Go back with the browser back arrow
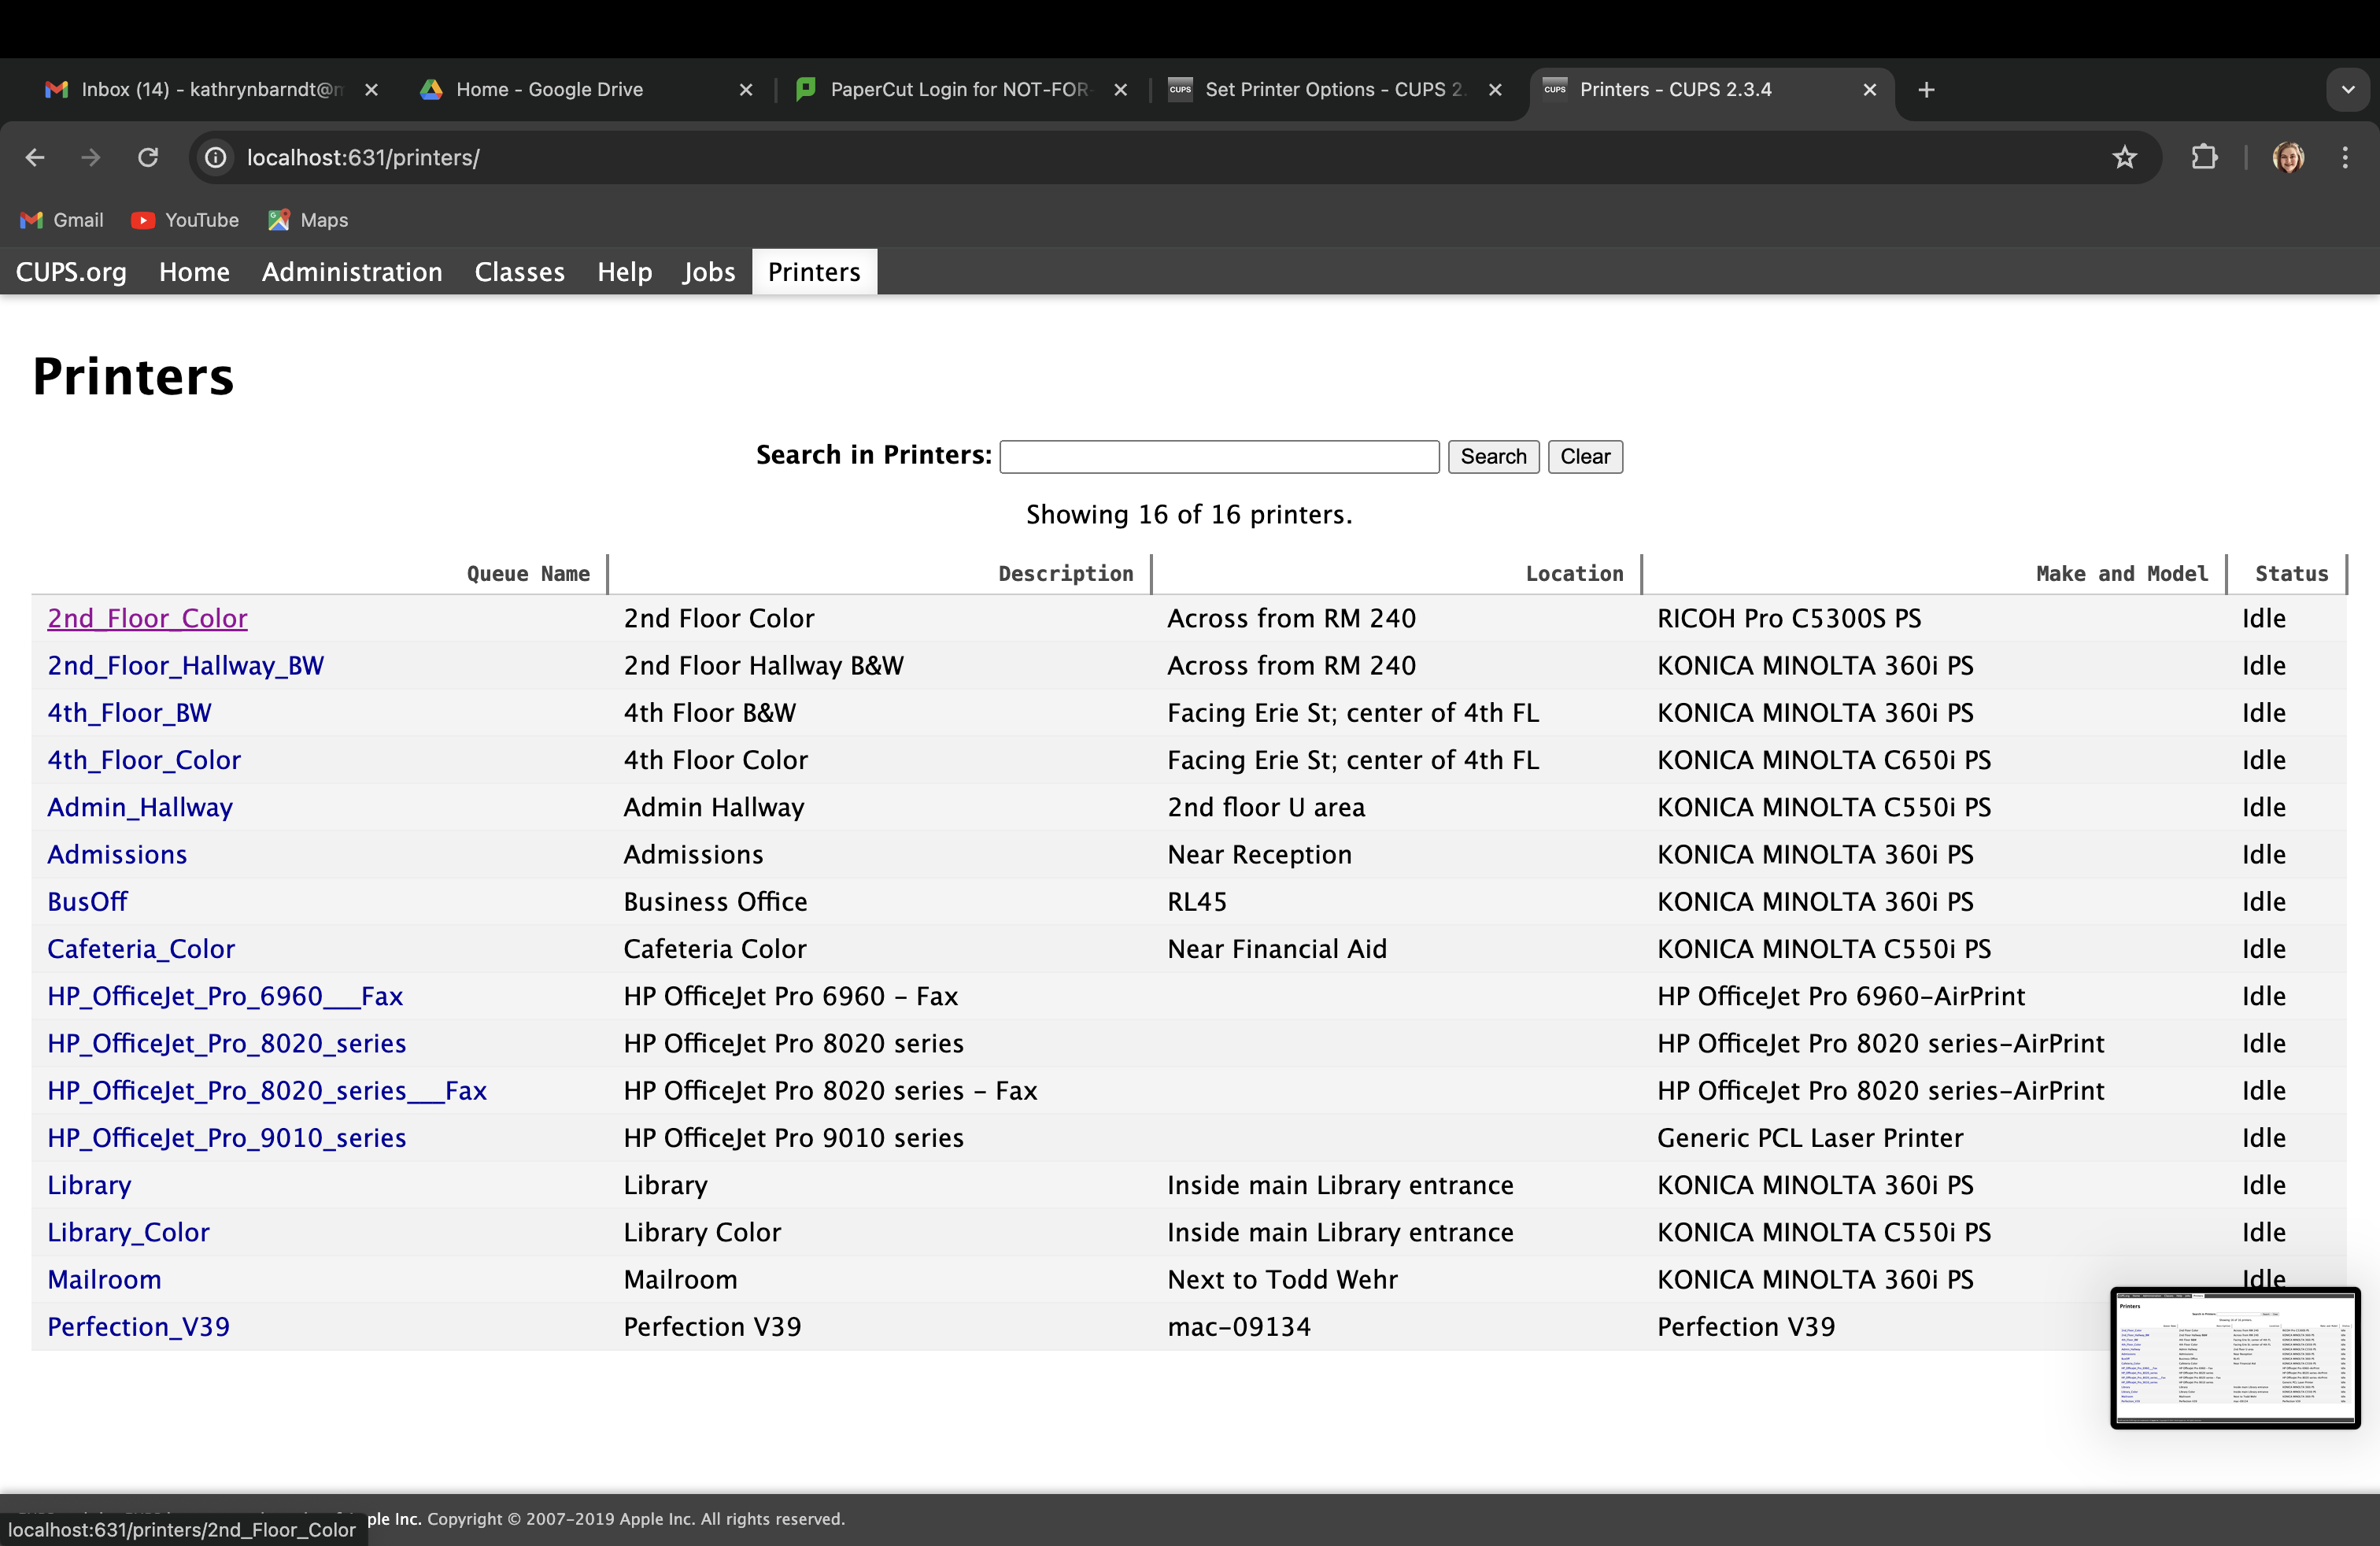Screen dimensions: 2380x1546 [x=35, y=157]
